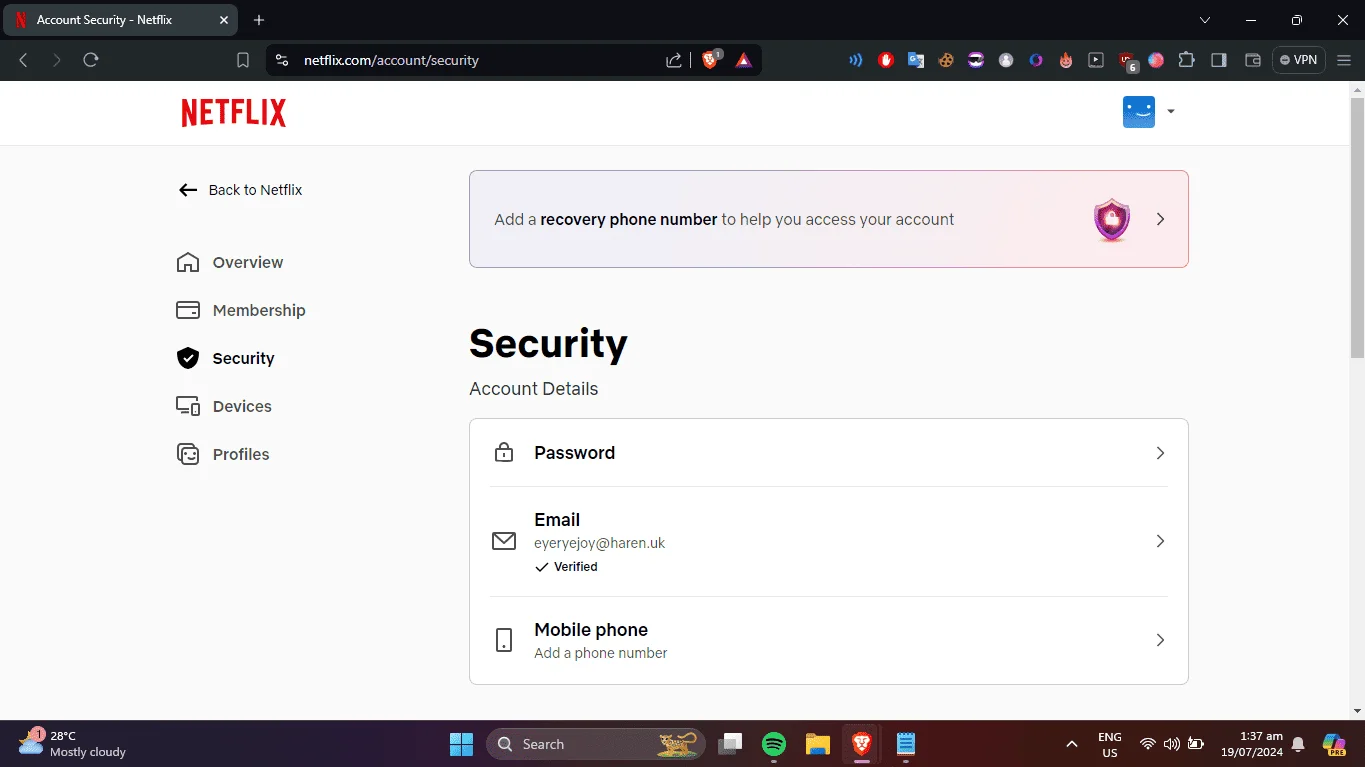Go to Devices in sidebar
The image size is (1365, 767).
(224, 406)
